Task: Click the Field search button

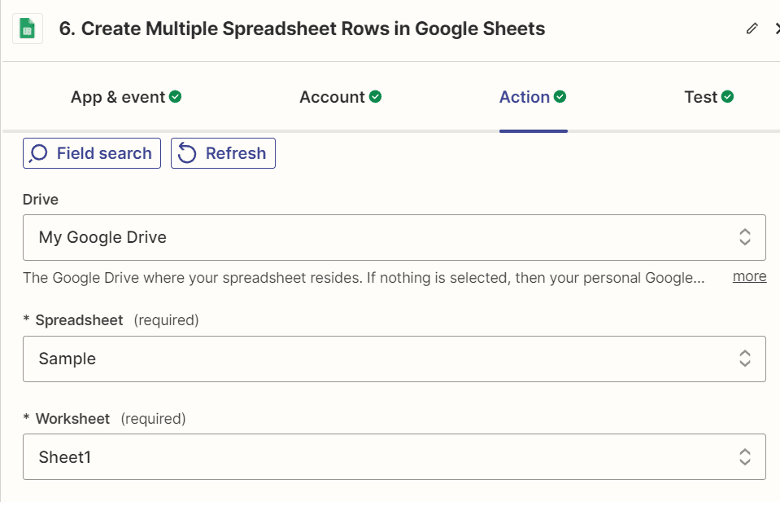Action: click(92, 153)
